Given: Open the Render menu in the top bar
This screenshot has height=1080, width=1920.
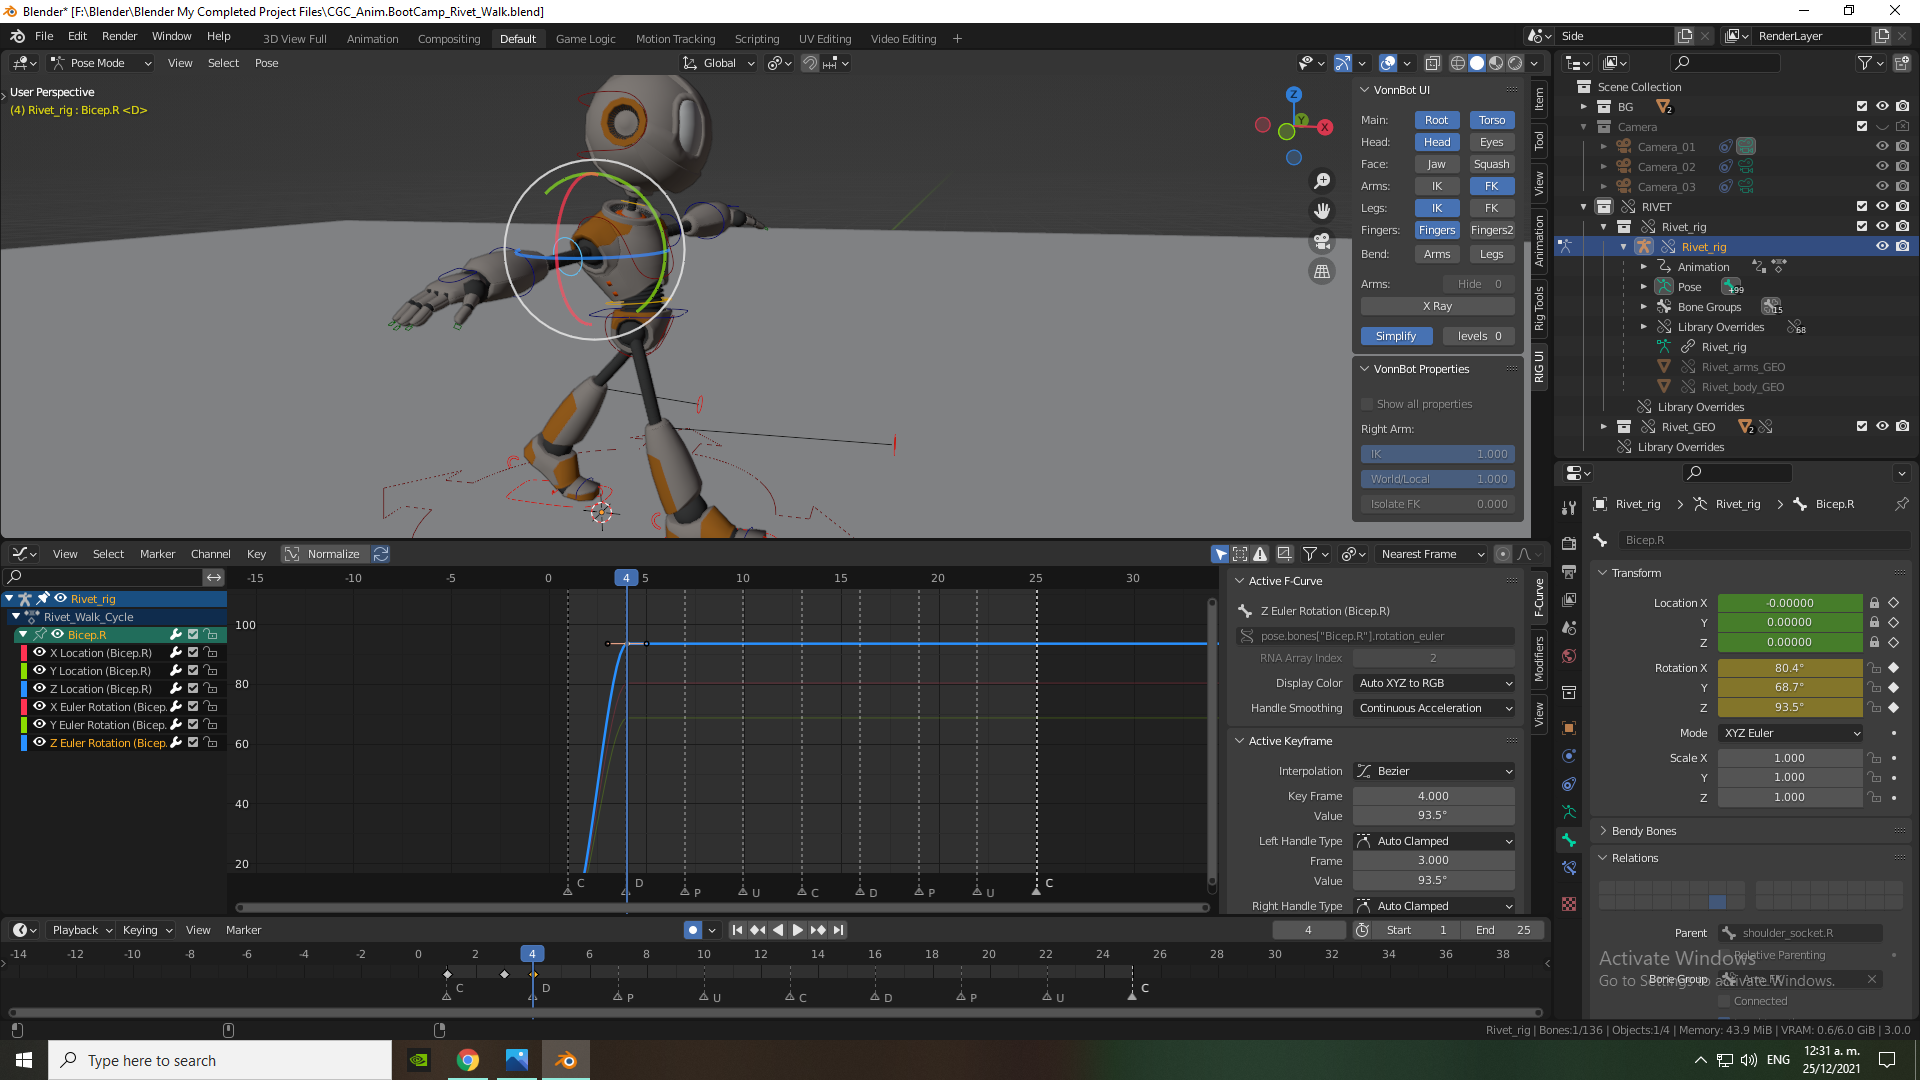Looking at the screenshot, I should [x=119, y=36].
